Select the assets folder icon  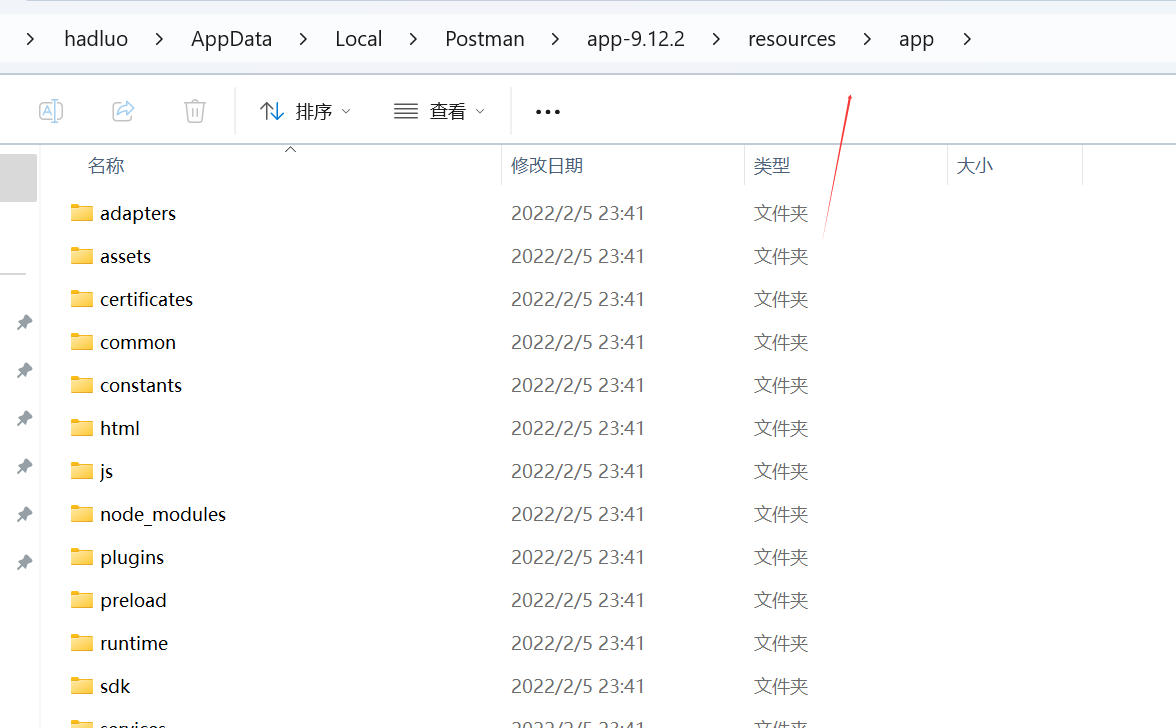[82, 256]
